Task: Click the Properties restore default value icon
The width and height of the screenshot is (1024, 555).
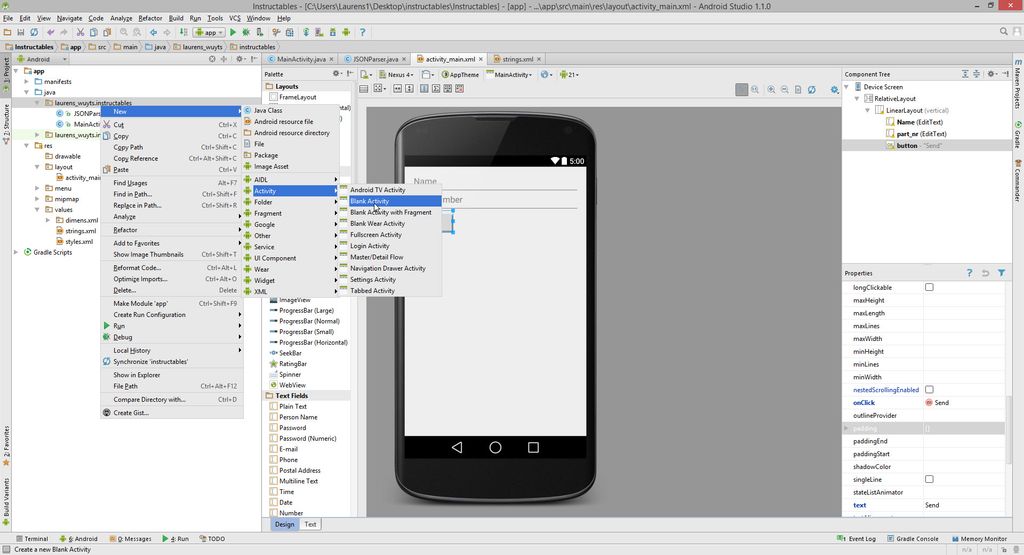Action: [x=985, y=273]
